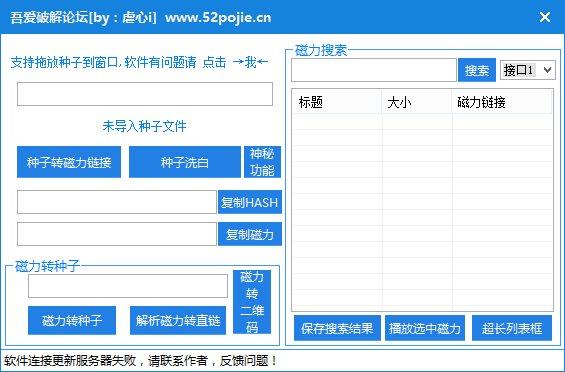Click the 解析磁力转直链 button

(178, 320)
